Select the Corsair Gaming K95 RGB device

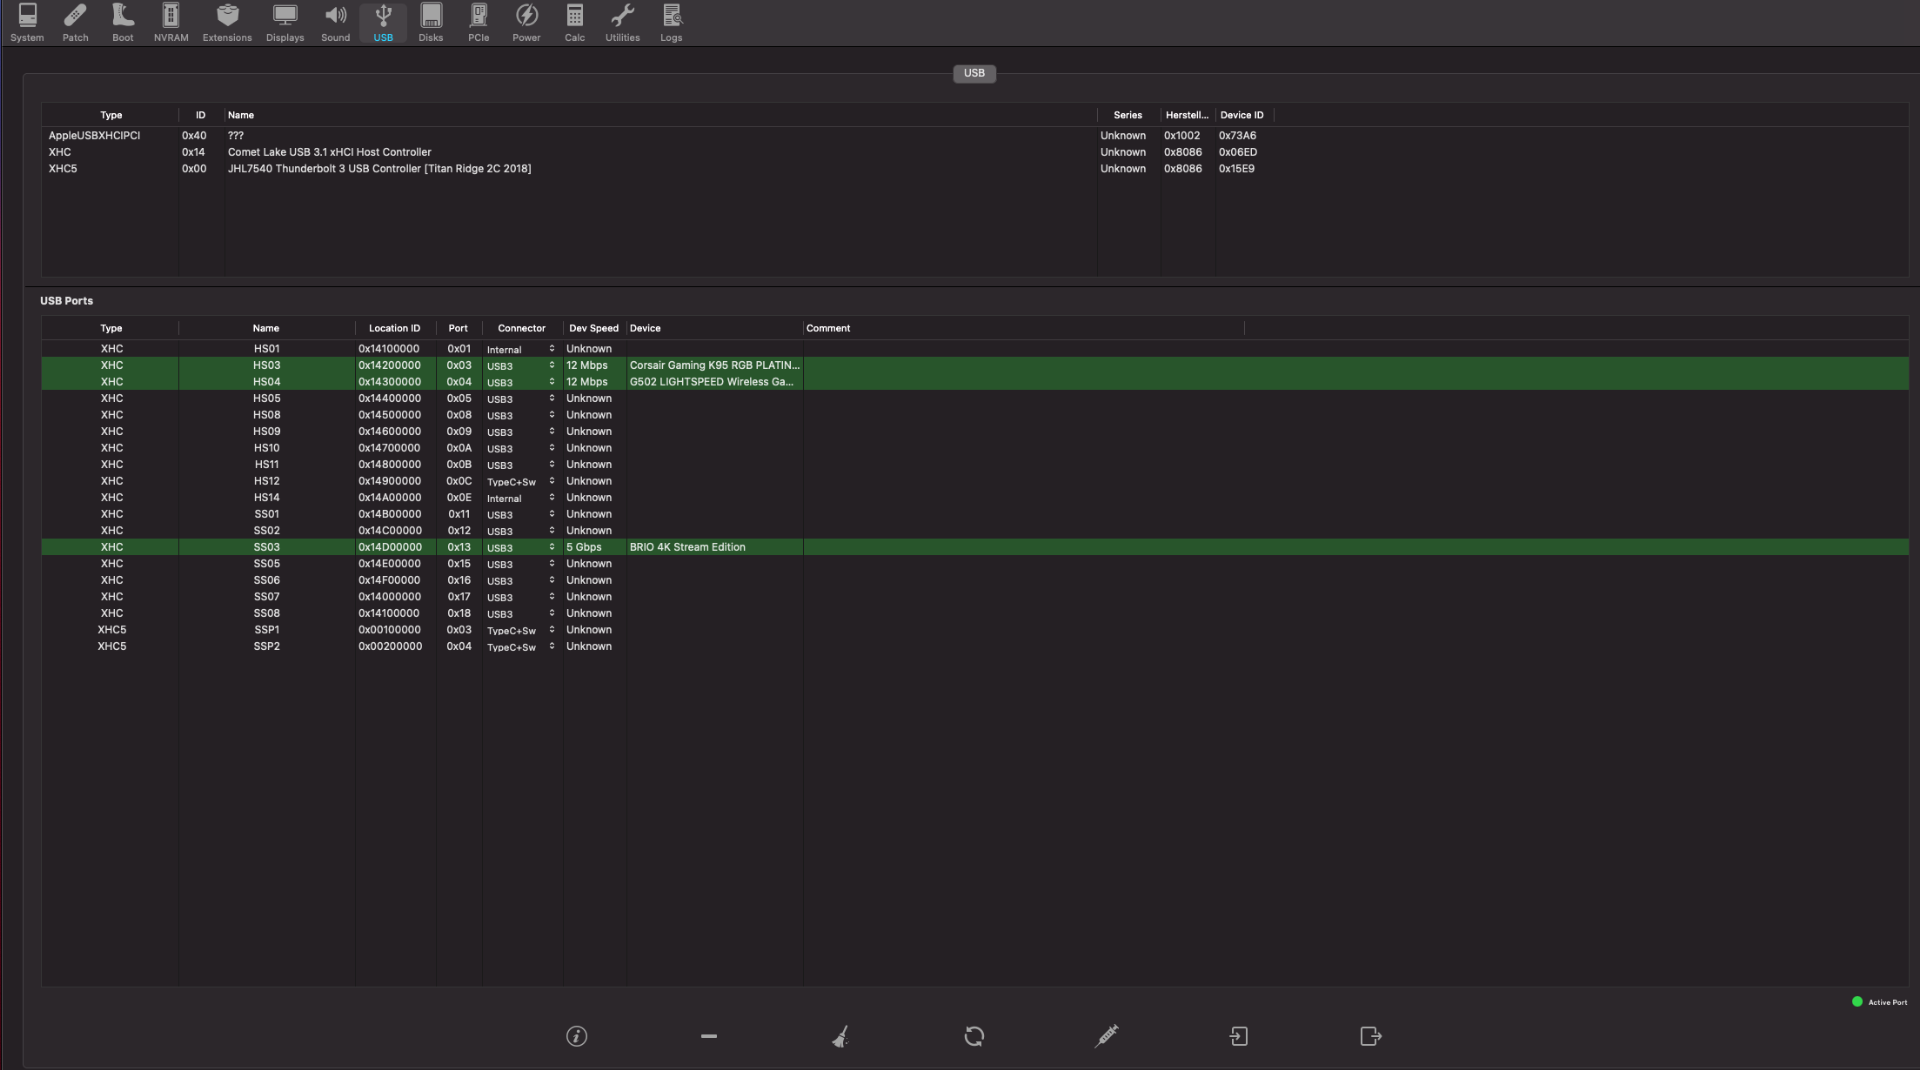[x=714, y=365]
